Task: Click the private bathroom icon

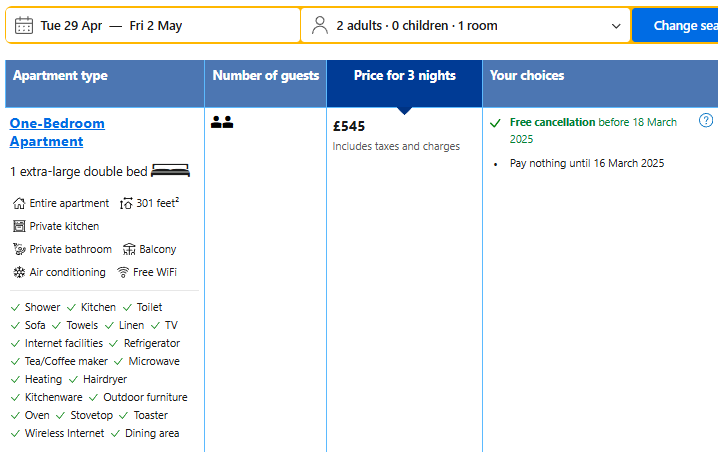Action: (x=19, y=249)
